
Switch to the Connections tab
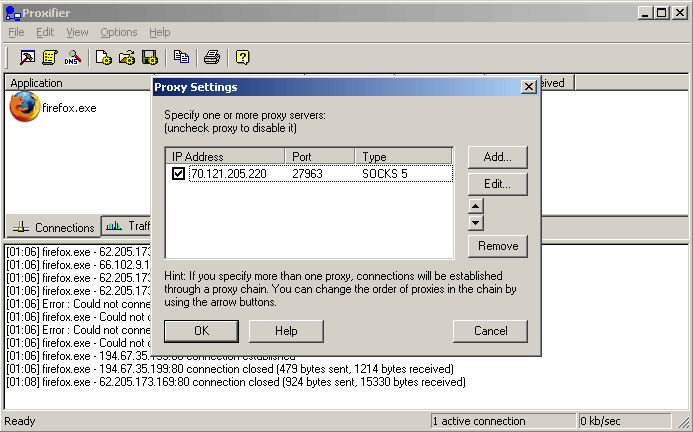(53, 227)
